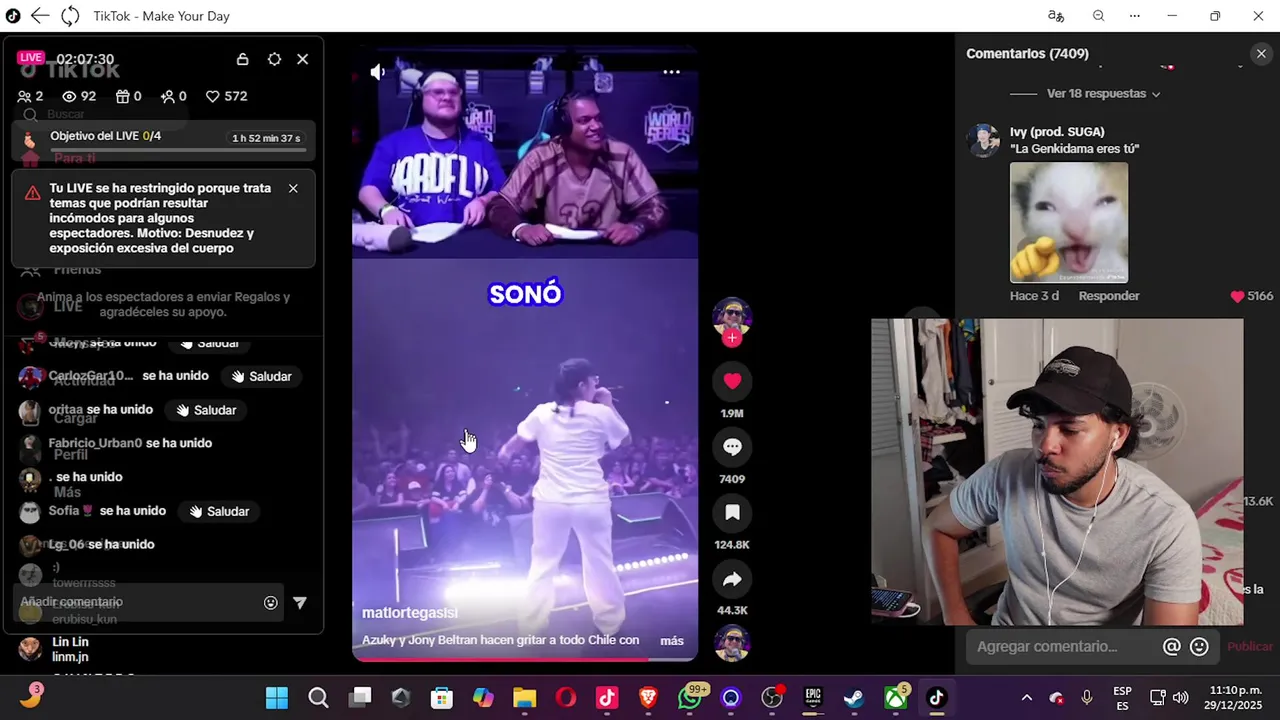Viewport: 1280px width, 720px height.
Task: Reload the TikTok page
Action: click(x=70, y=16)
